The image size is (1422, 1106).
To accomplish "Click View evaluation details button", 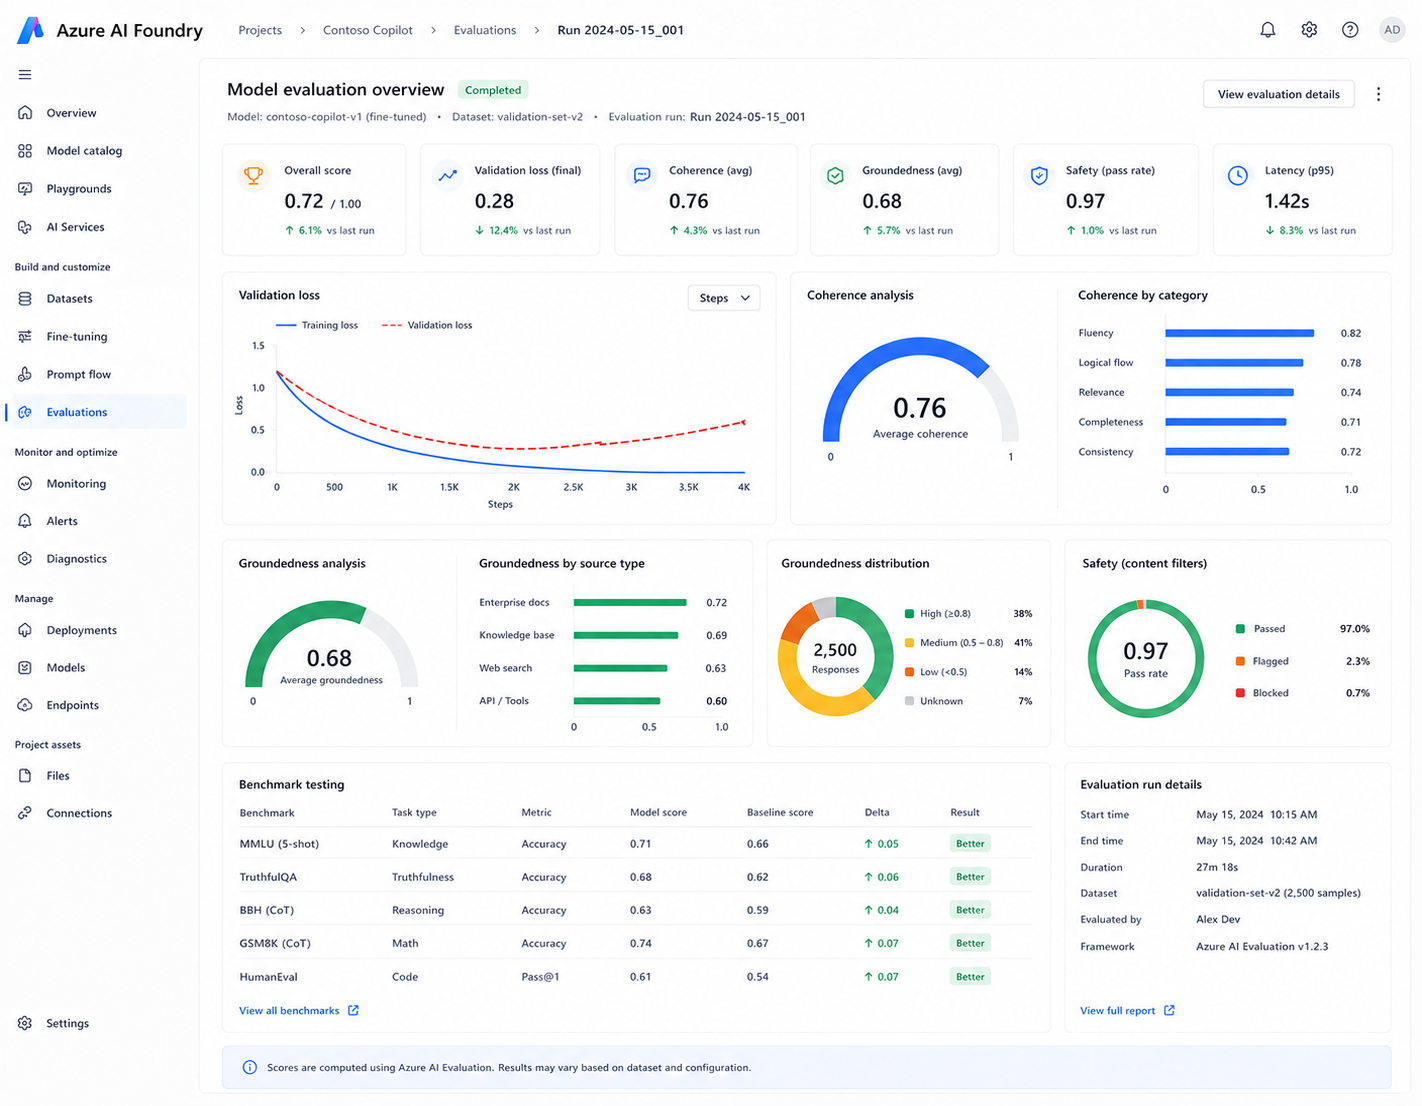I will [x=1278, y=94].
